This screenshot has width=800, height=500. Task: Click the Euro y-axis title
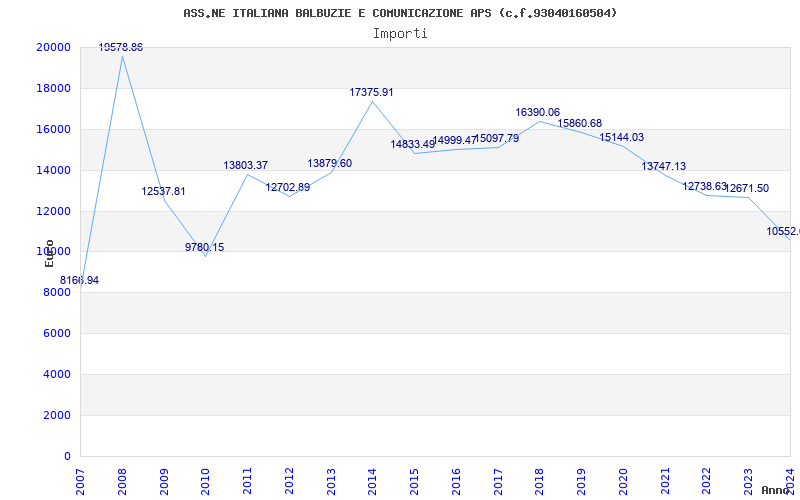(x=49, y=252)
